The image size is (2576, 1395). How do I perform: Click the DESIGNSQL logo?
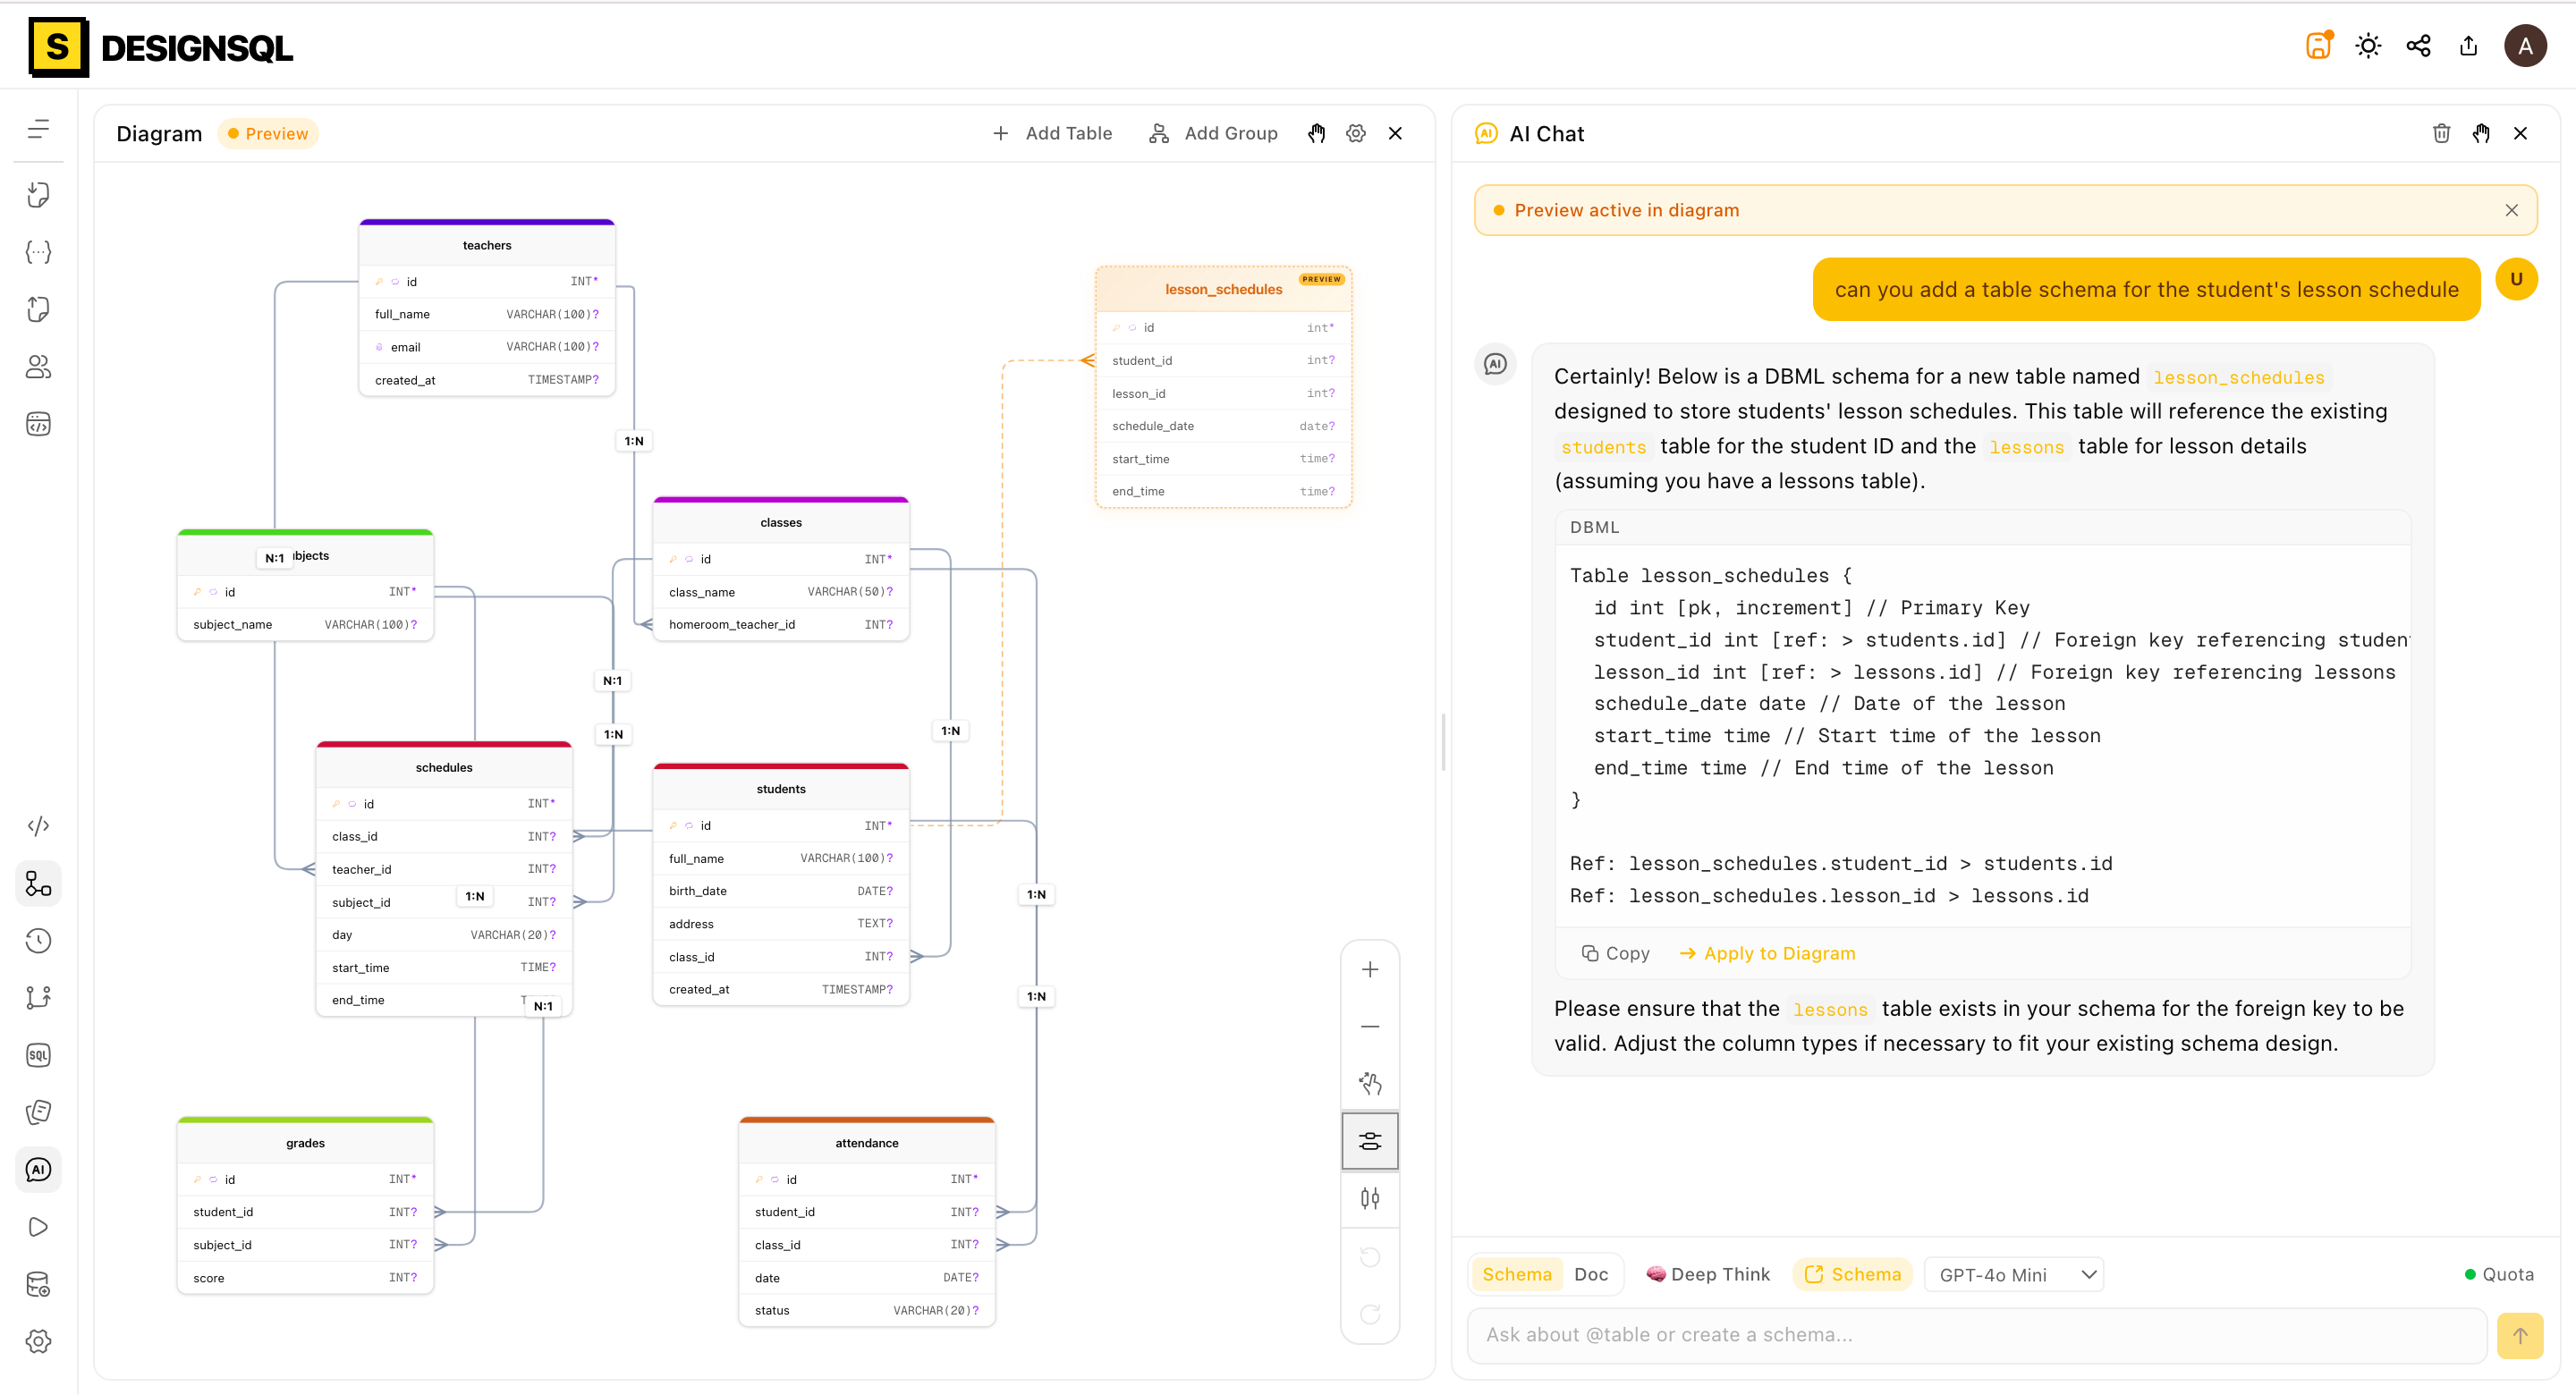tap(161, 47)
